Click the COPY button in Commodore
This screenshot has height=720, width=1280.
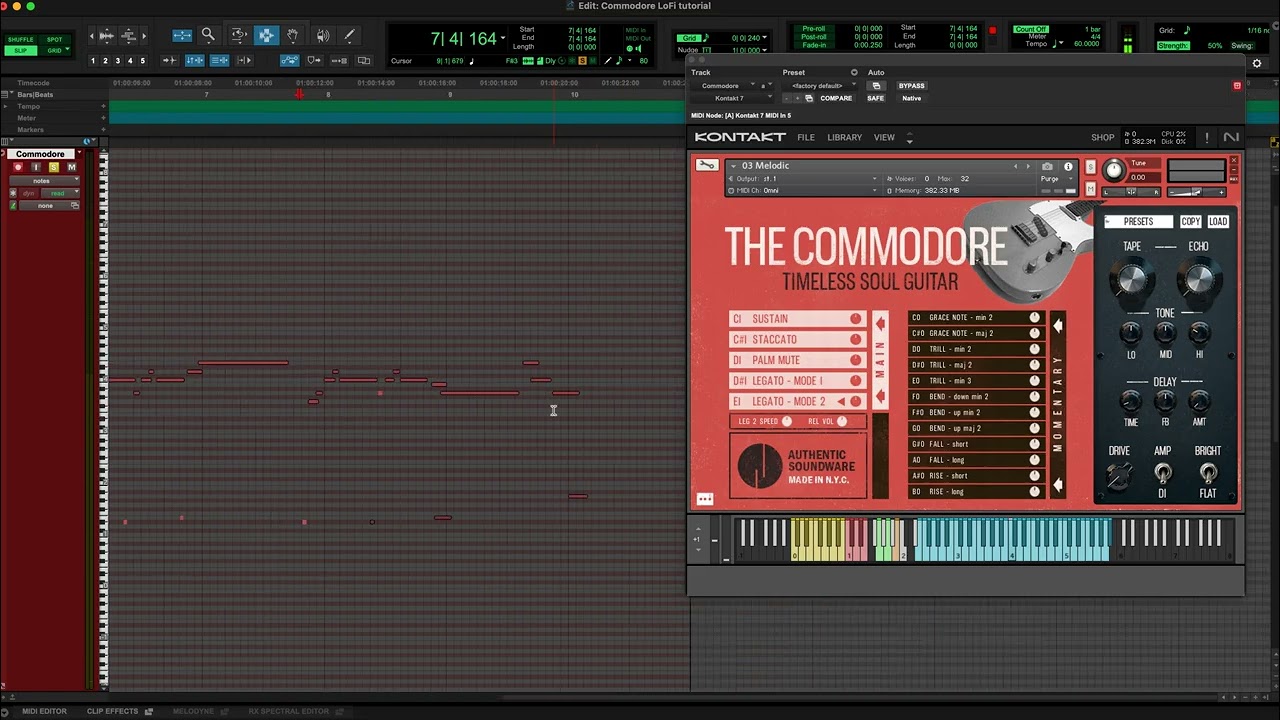tap(1190, 222)
